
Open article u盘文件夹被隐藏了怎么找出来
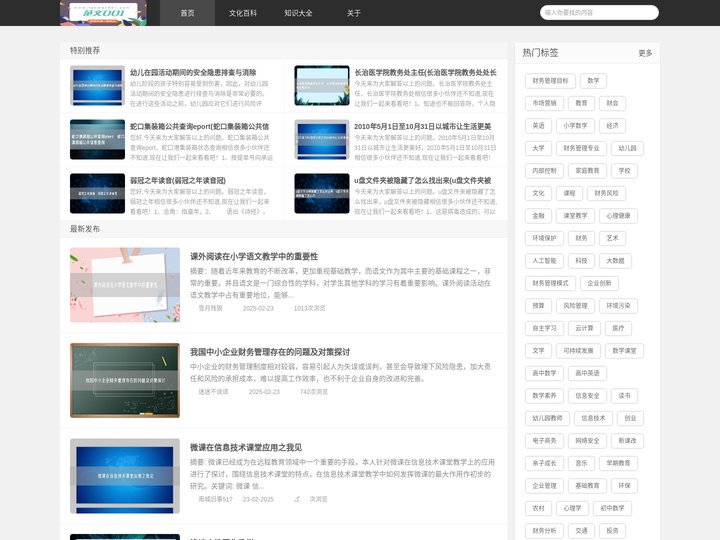(422, 180)
